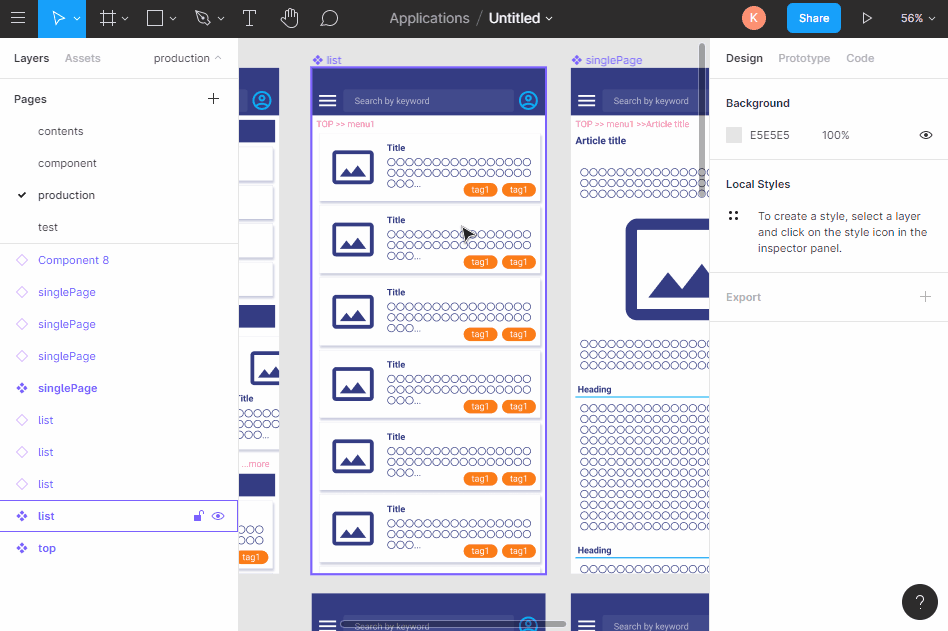The width and height of the screenshot is (948, 631).
Task: Select the Pen tool
Action: pos(203,18)
